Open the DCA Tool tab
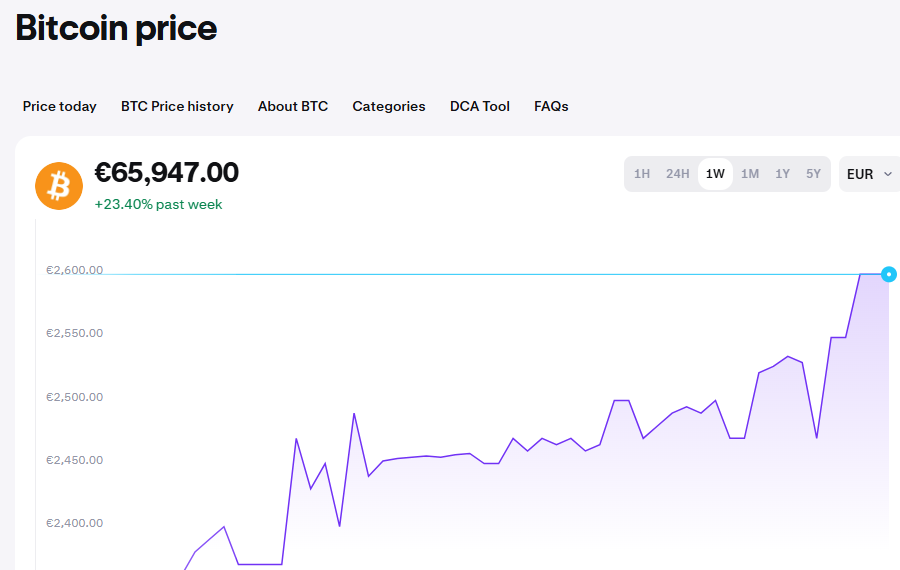The height and width of the screenshot is (570, 900). point(480,107)
